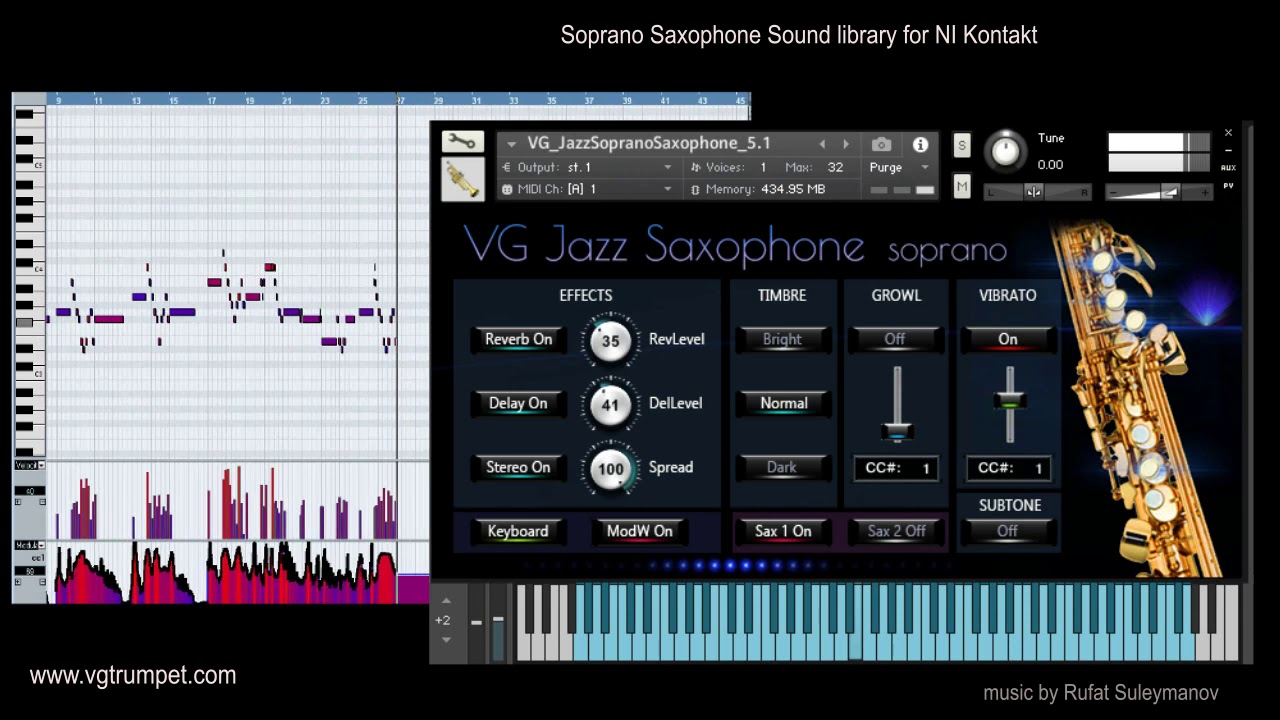Screen dimensions: 1280x720
Task: Click the Keyboard mode button
Action: tap(518, 532)
